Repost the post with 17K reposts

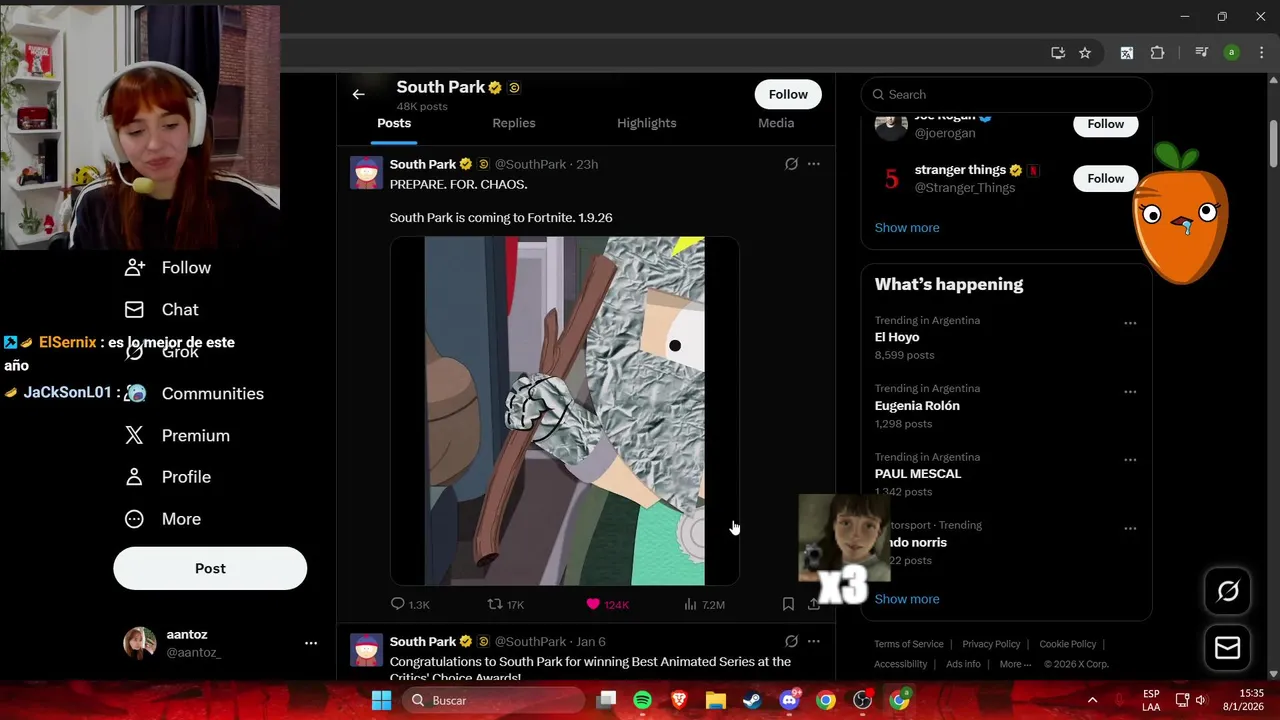point(505,604)
